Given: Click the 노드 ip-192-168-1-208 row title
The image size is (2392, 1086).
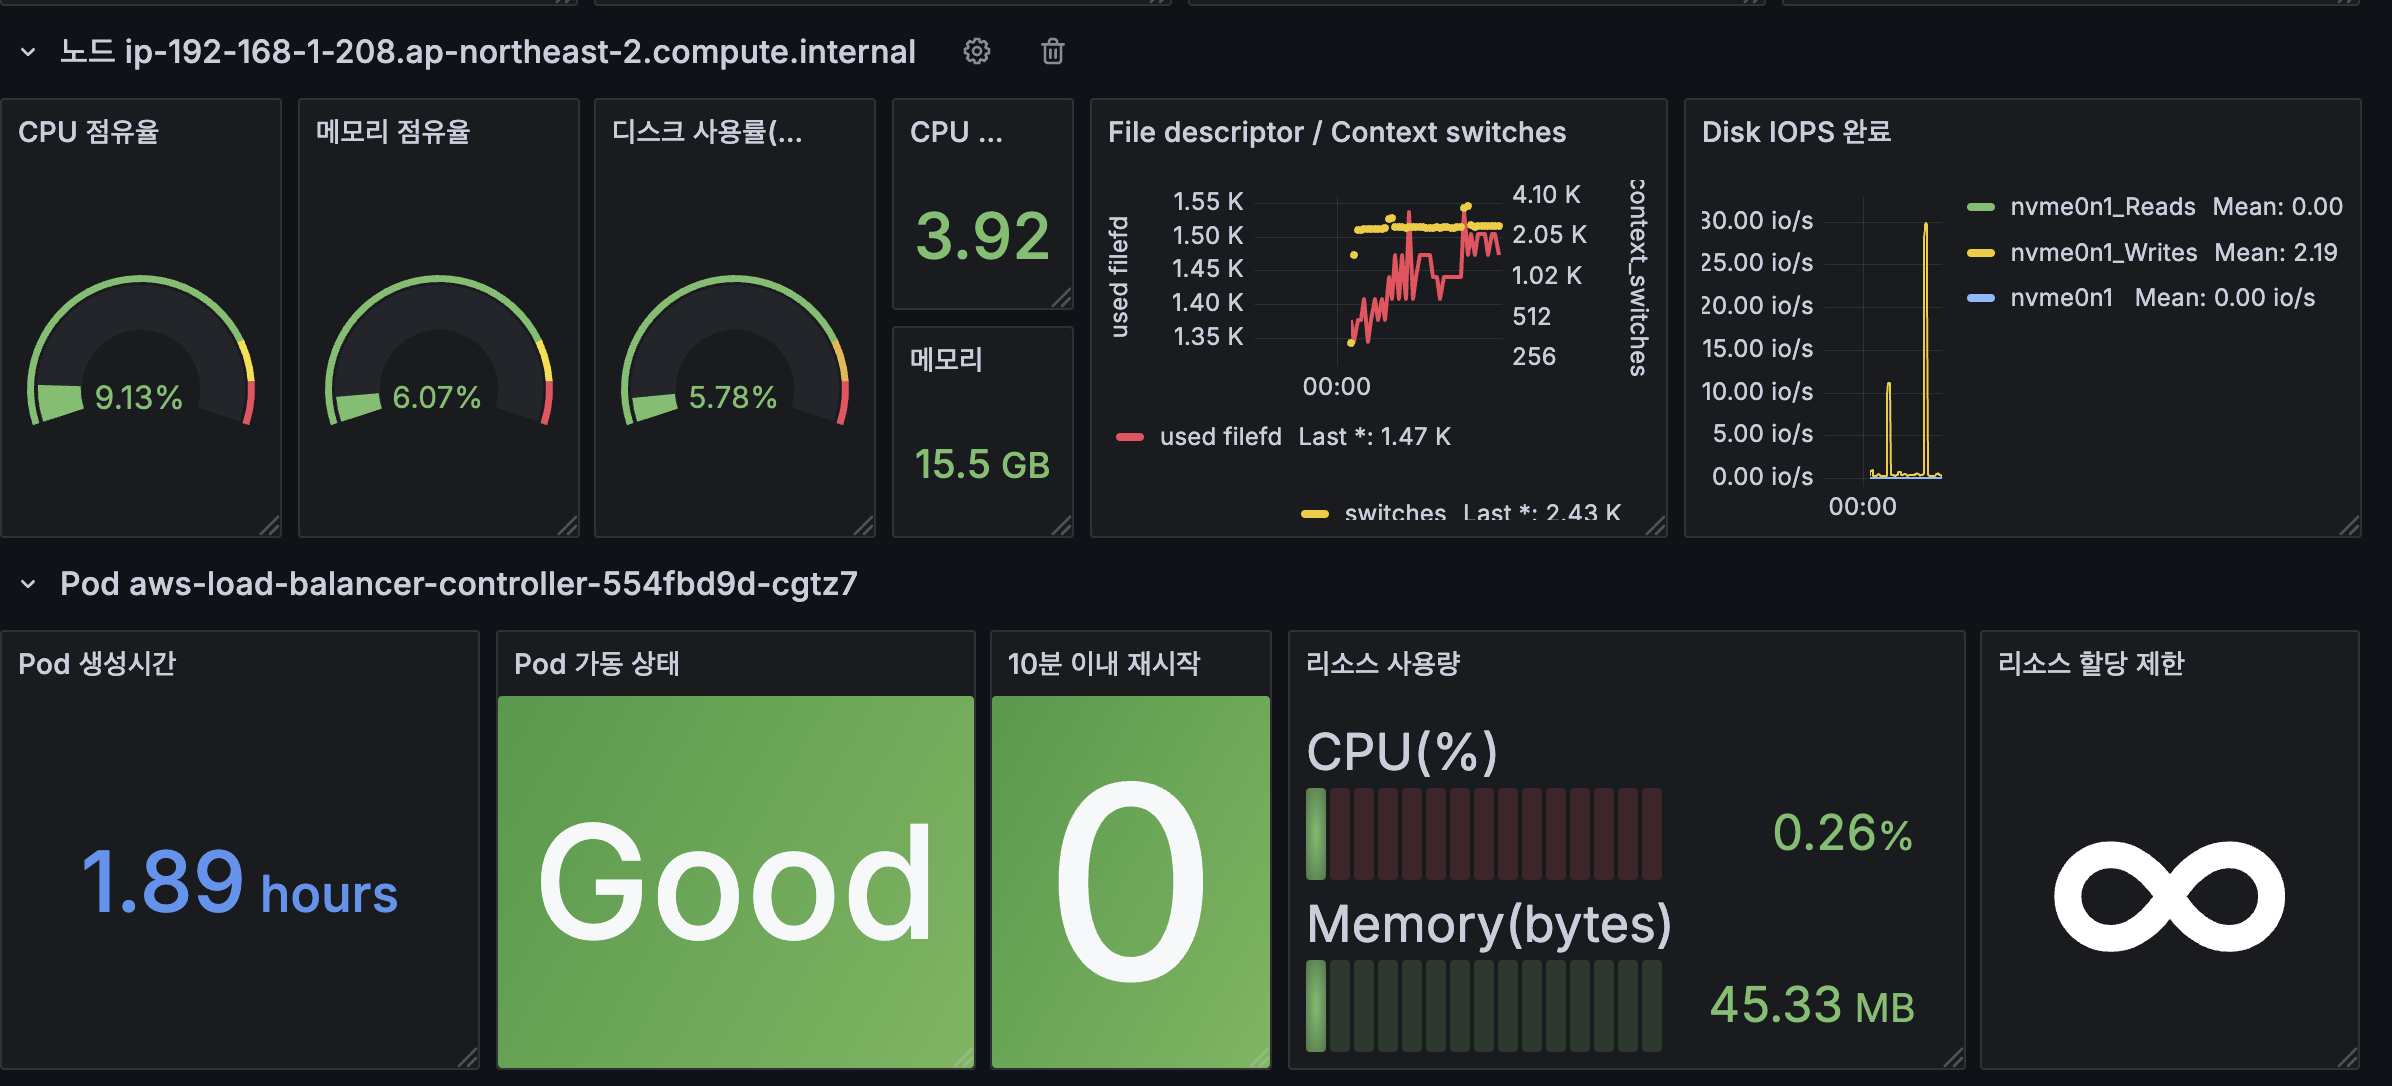Looking at the screenshot, I should pos(487,52).
